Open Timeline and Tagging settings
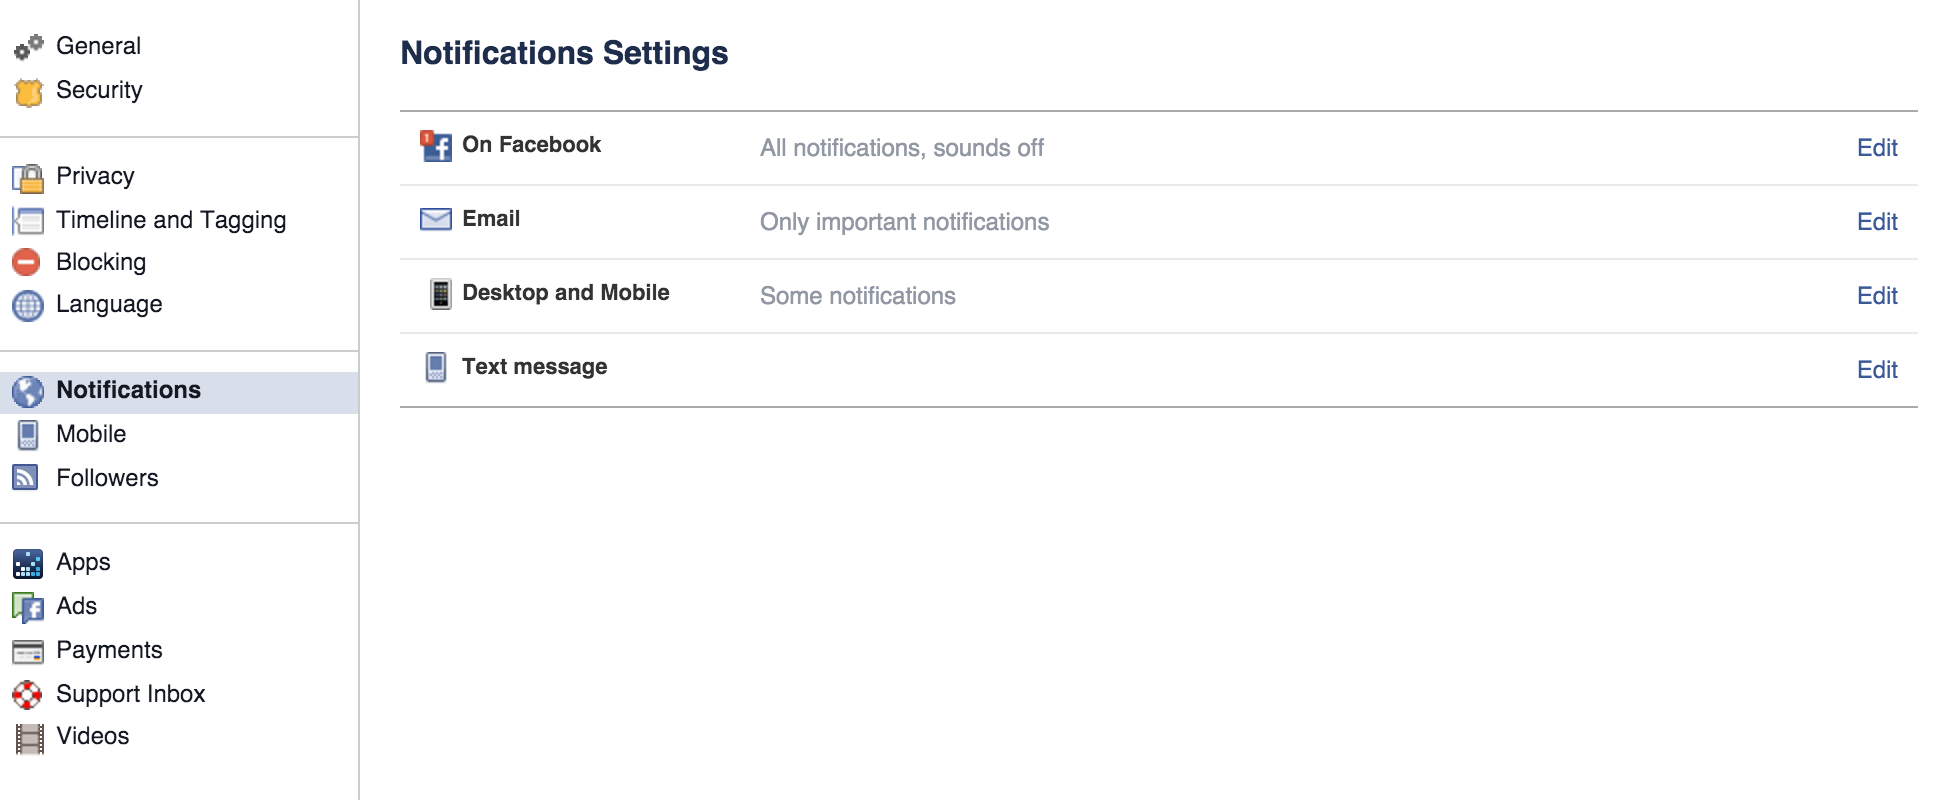 pos(171,220)
